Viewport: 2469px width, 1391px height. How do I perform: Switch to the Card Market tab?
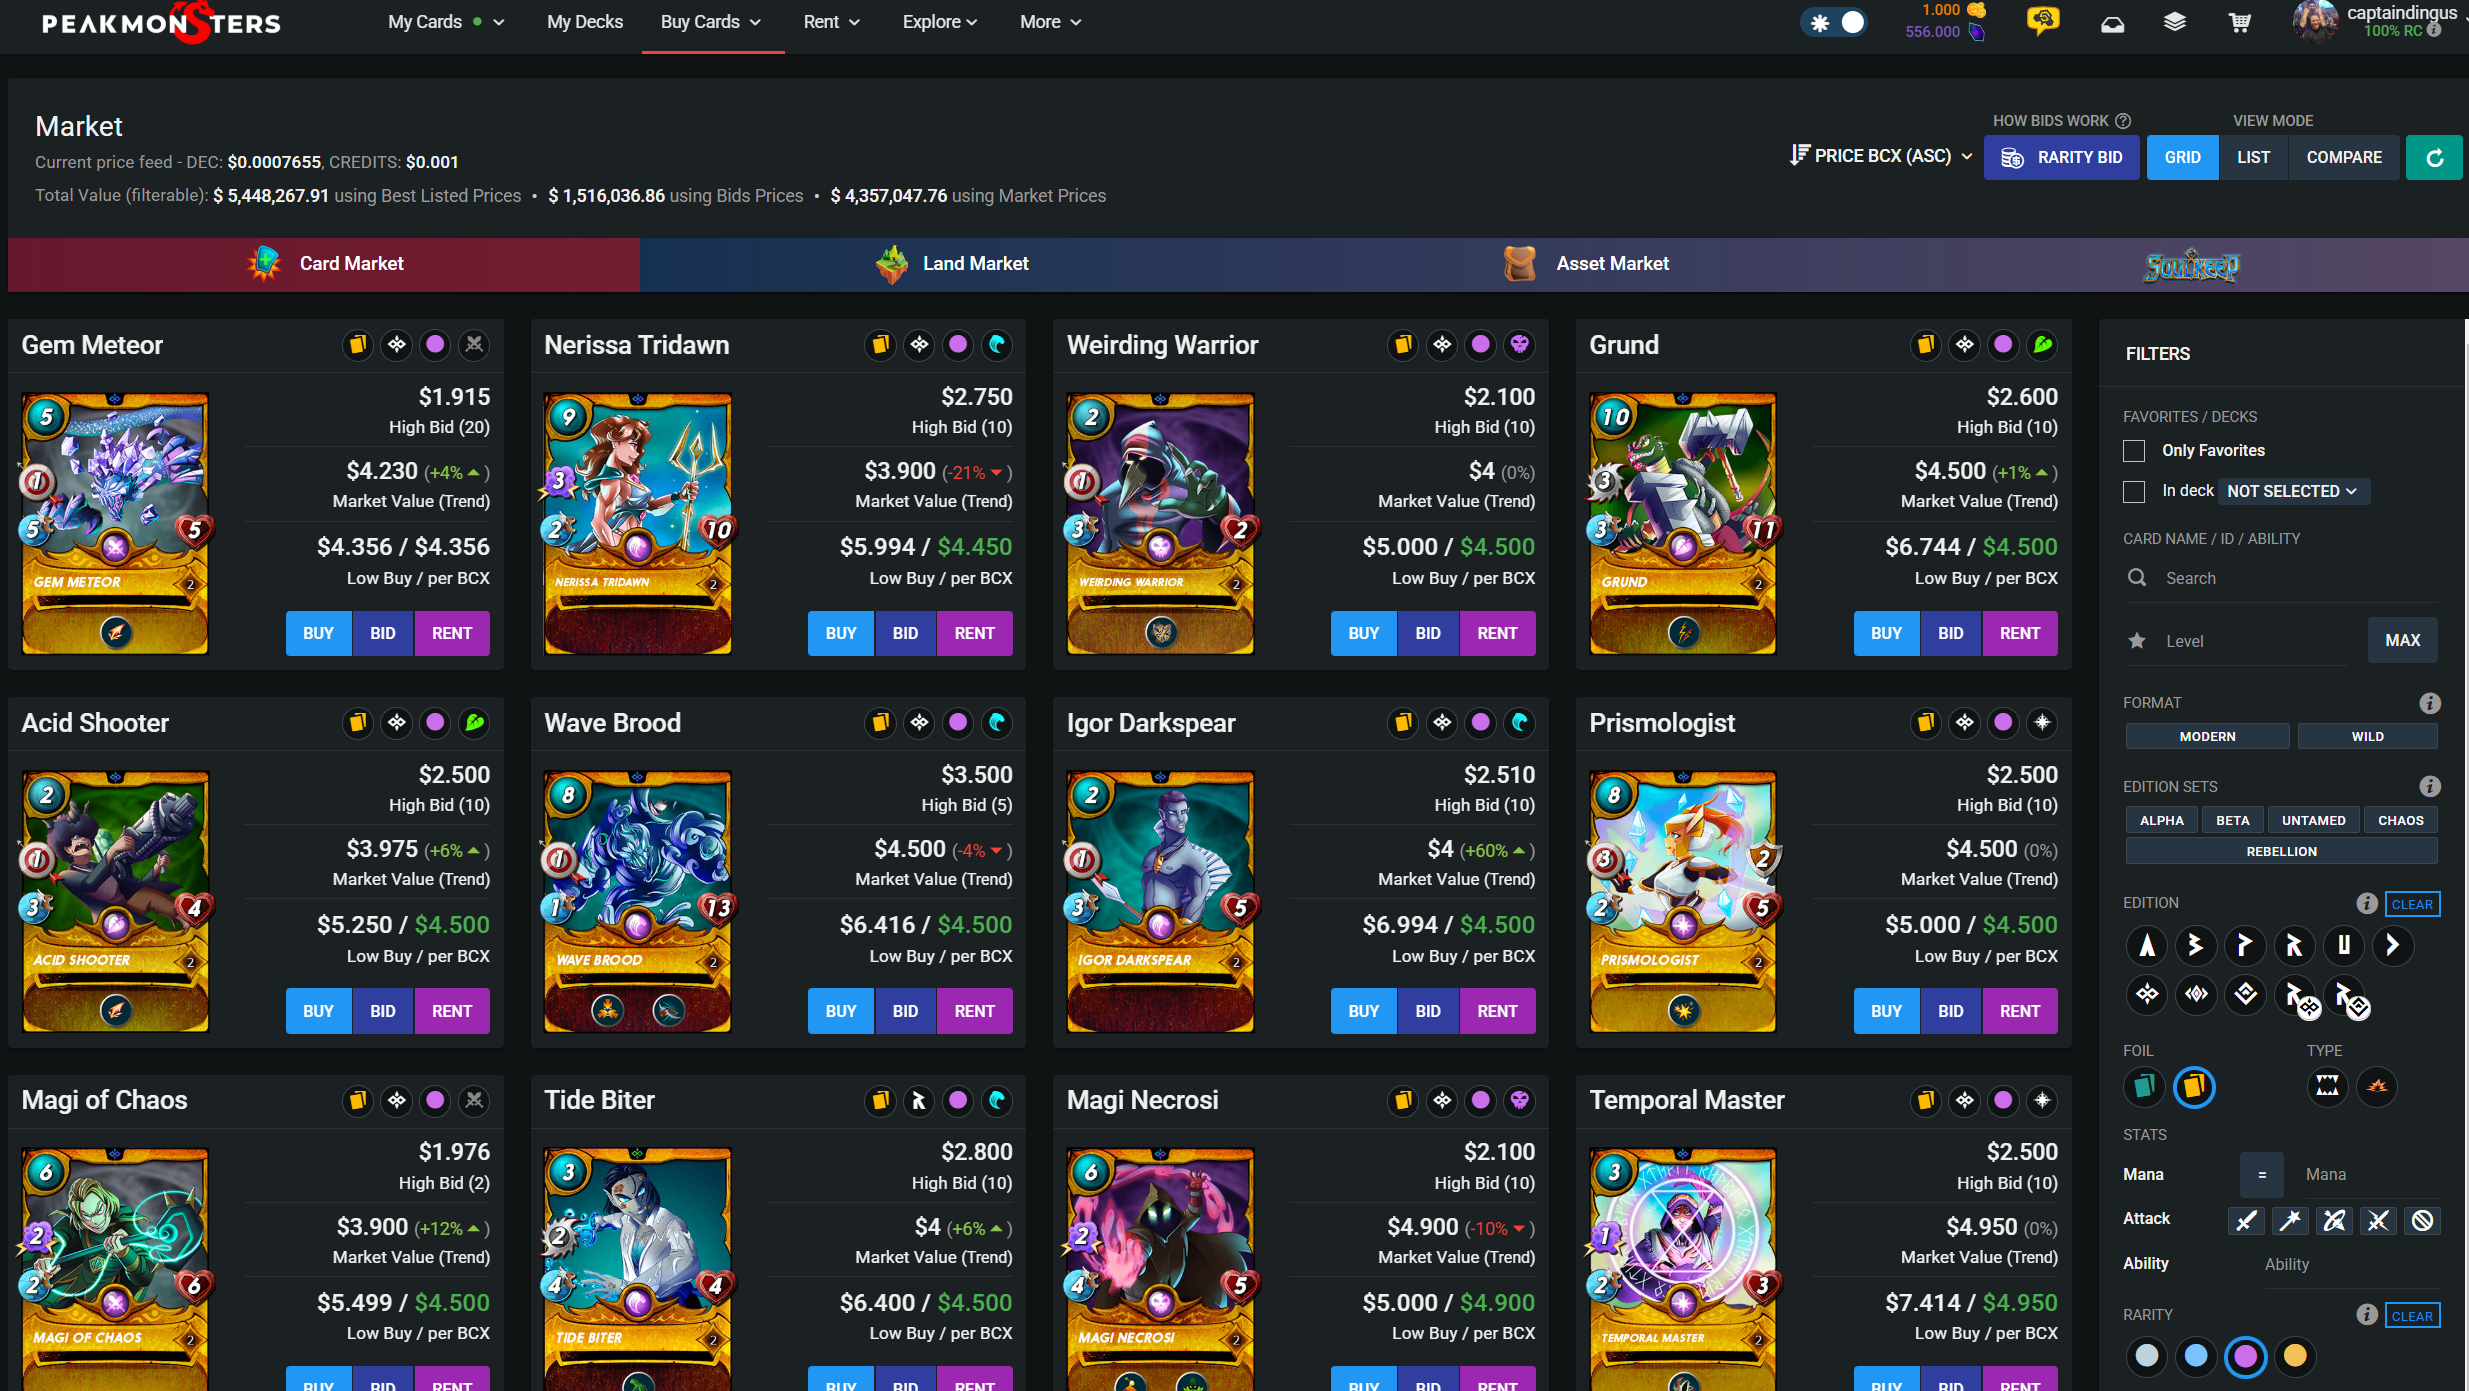(324, 264)
